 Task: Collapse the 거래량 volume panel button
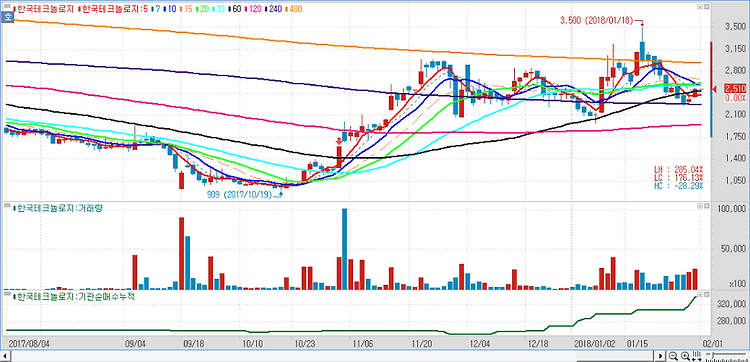coord(700,206)
